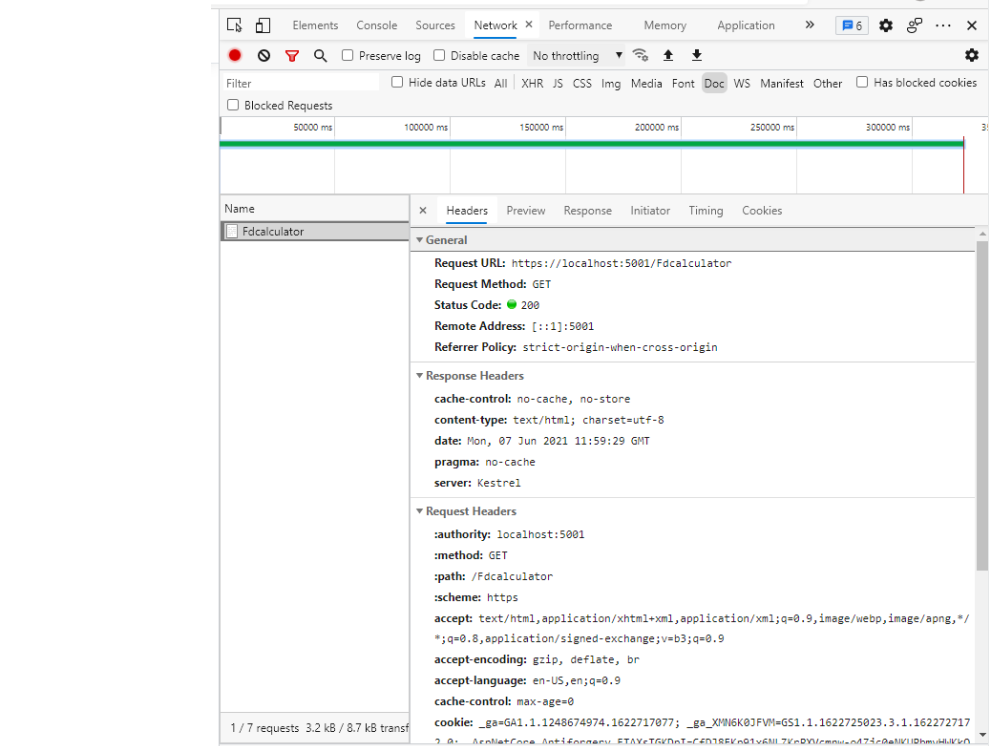Click the inspect element picker icon
The height and width of the screenshot is (746, 989).
point(235,25)
